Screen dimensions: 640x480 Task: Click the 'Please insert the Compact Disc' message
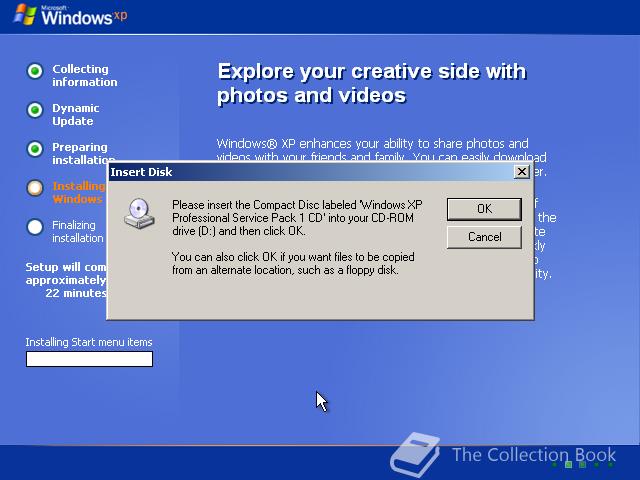tap(297, 218)
